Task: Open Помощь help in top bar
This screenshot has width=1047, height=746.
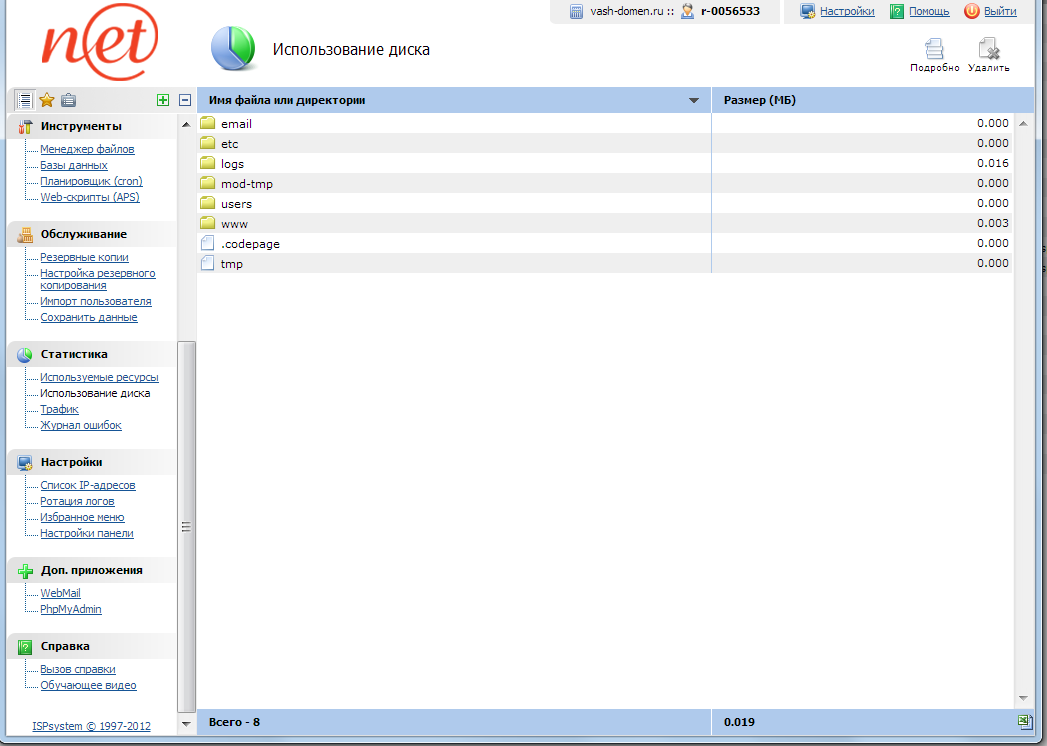Action: [x=929, y=11]
